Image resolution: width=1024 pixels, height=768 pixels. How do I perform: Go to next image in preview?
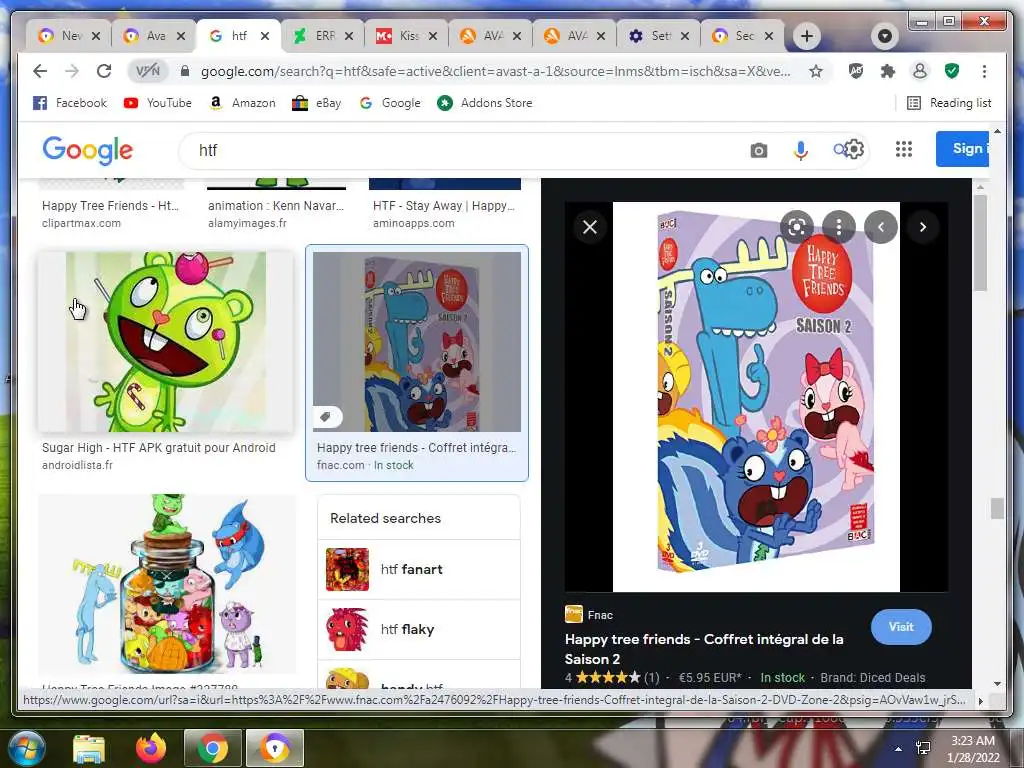[923, 227]
